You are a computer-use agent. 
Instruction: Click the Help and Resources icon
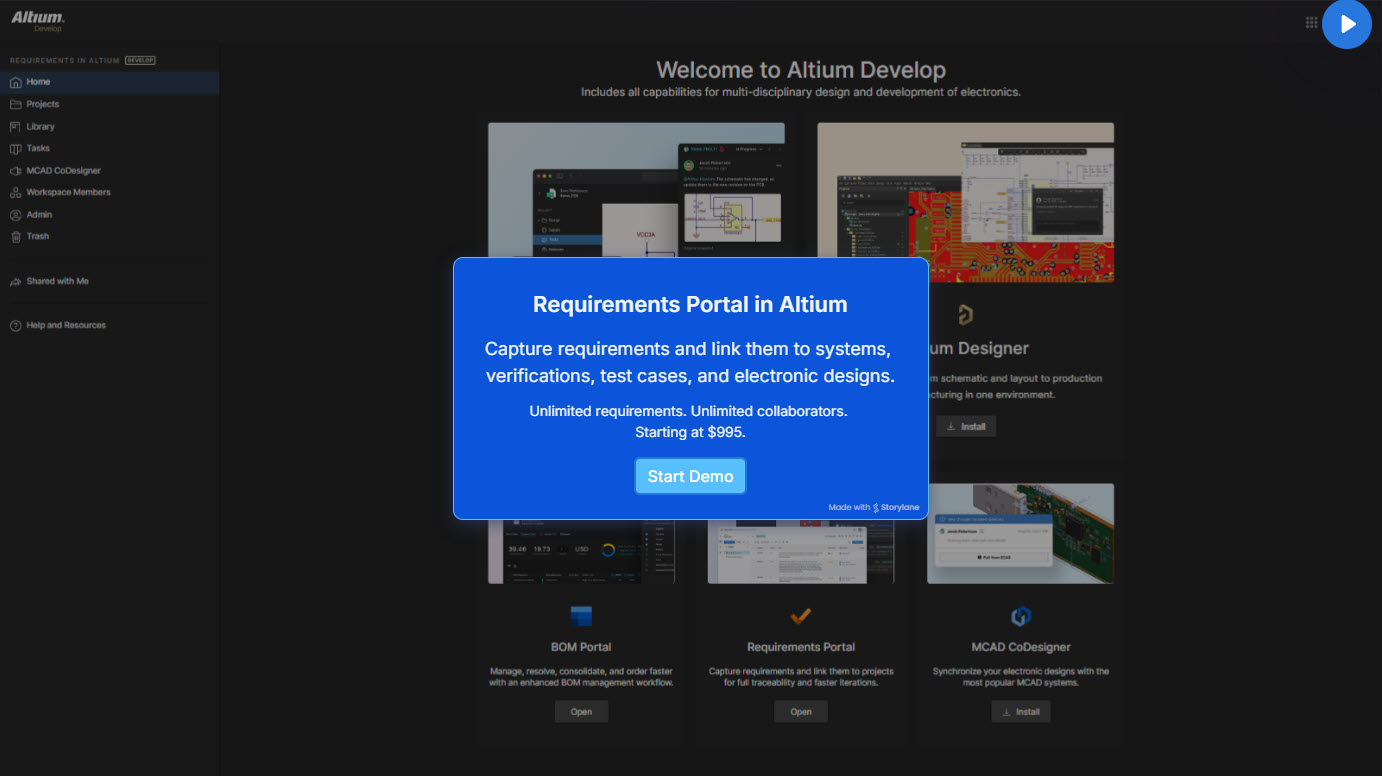(x=16, y=326)
